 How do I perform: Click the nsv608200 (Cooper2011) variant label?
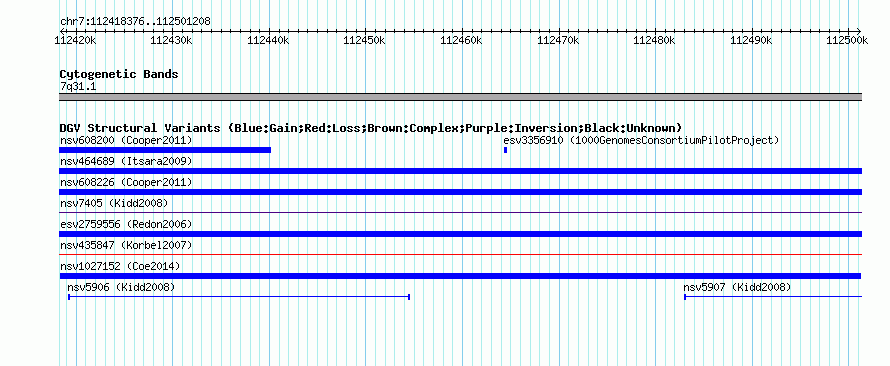pos(126,140)
